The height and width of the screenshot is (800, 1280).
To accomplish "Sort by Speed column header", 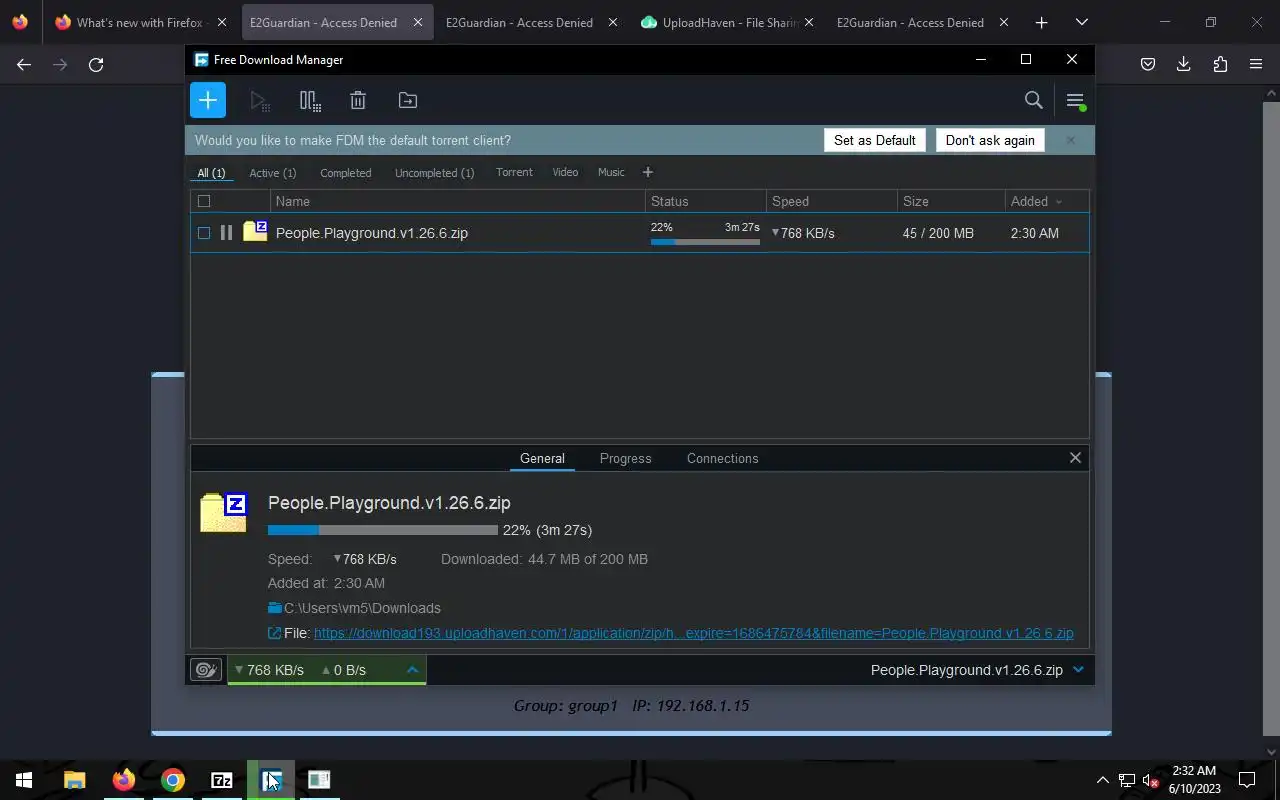I will [831, 201].
